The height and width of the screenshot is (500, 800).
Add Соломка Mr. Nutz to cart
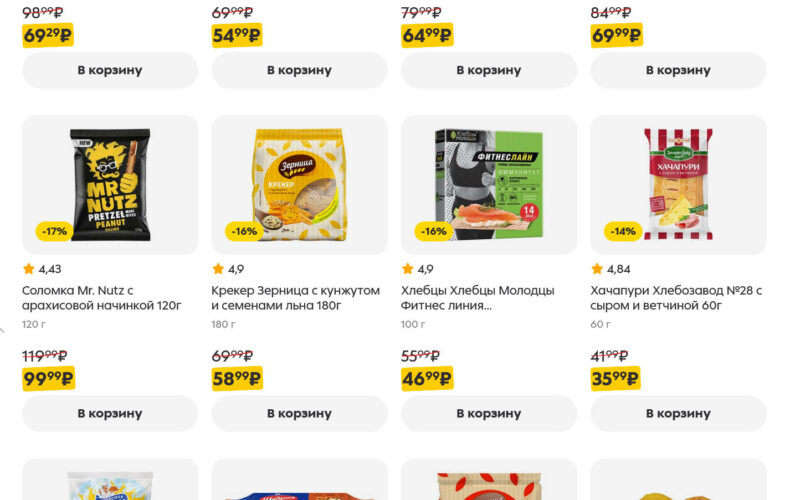point(110,413)
